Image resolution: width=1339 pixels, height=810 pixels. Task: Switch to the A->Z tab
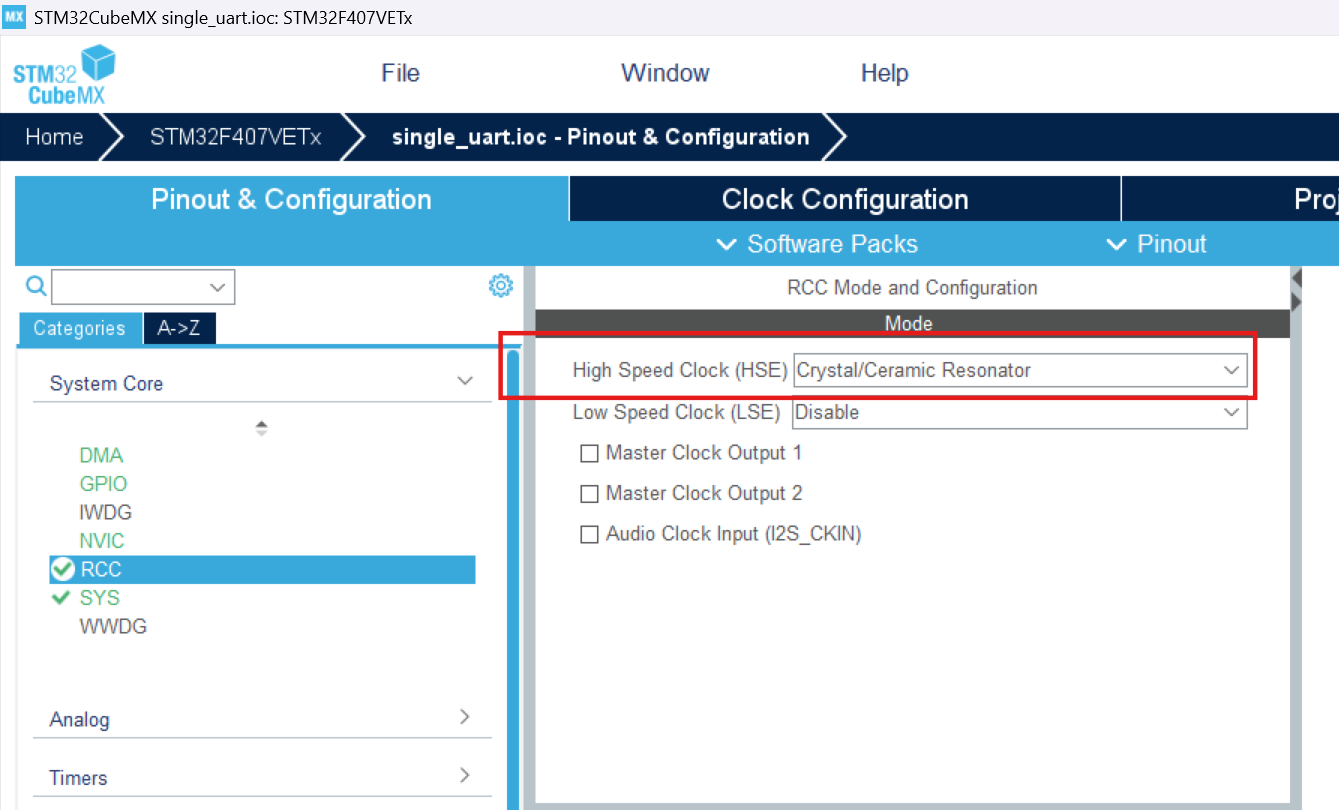(180, 329)
